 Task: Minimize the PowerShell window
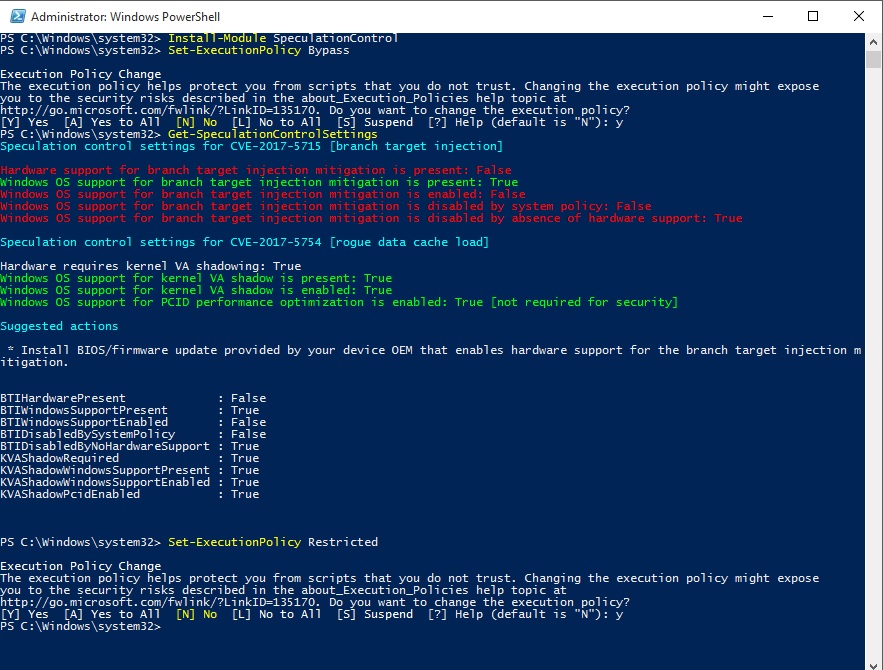pos(768,16)
